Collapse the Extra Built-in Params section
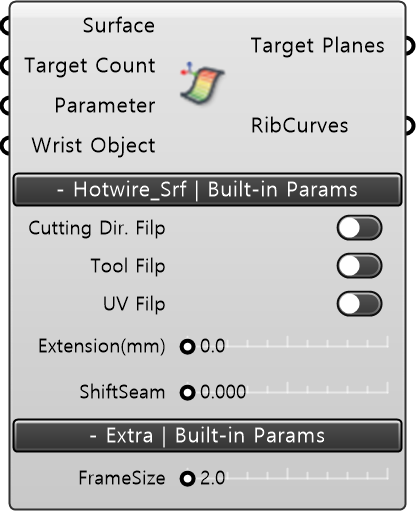416x511 pixels. click(x=207, y=436)
